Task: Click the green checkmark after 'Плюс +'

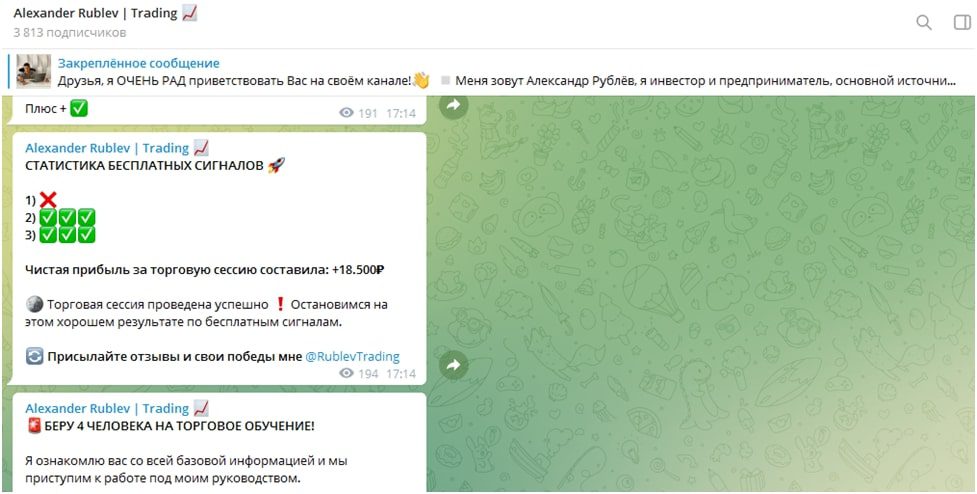Action: 79,108
